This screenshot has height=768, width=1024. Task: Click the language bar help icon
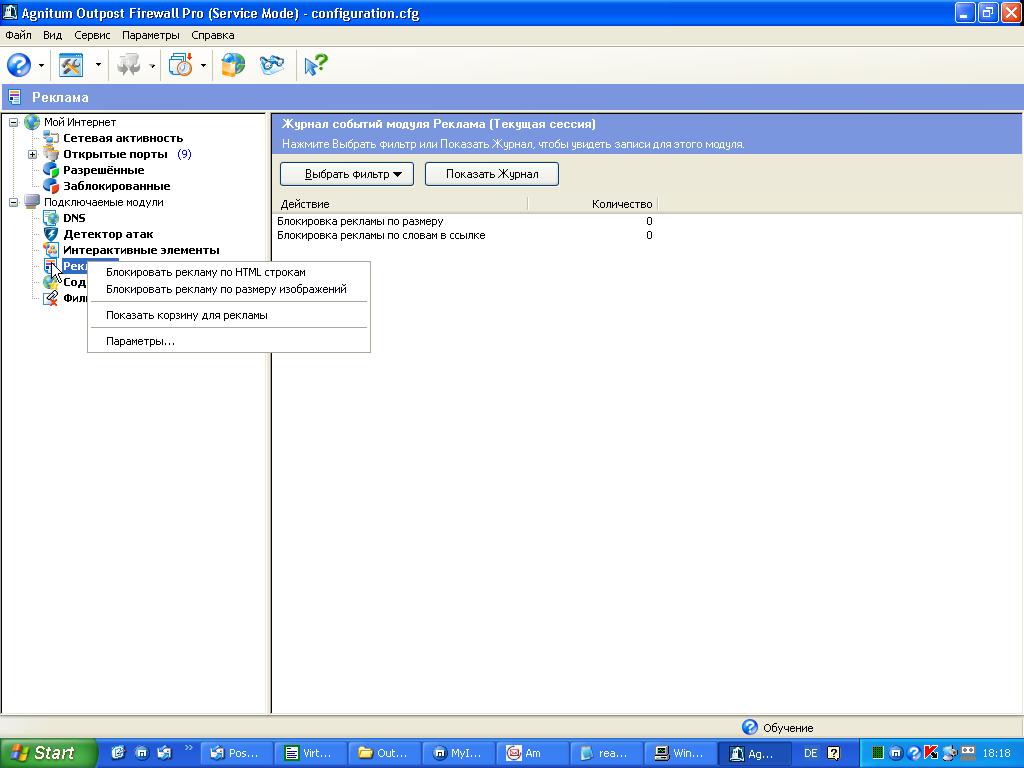tap(833, 753)
